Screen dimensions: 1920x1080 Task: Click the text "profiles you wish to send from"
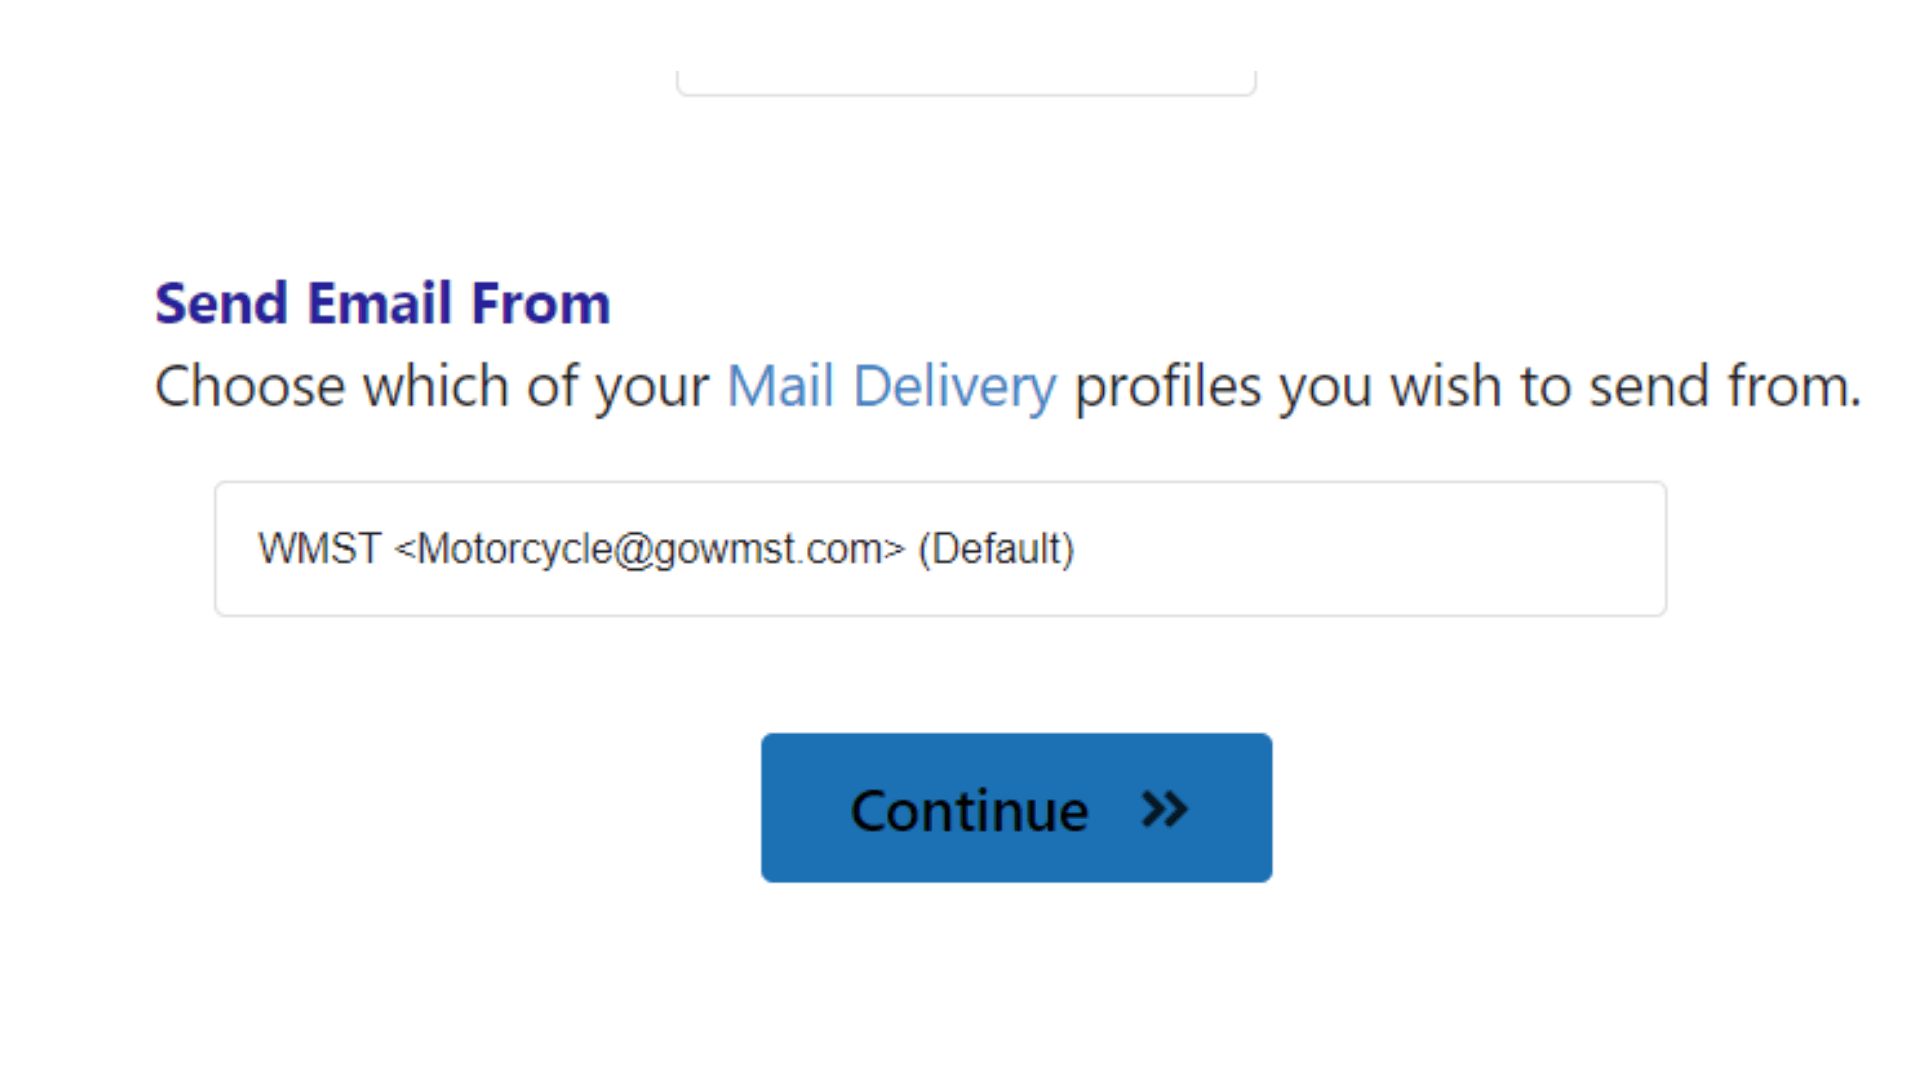pos(1465,386)
